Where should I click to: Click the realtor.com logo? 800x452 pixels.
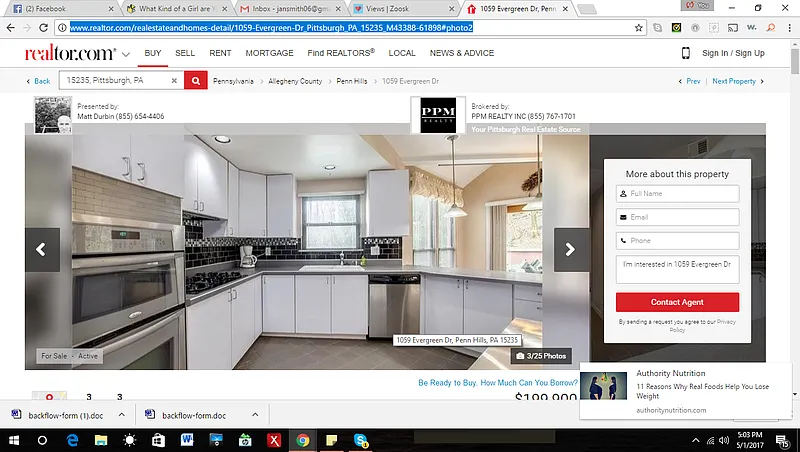click(x=70, y=53)
